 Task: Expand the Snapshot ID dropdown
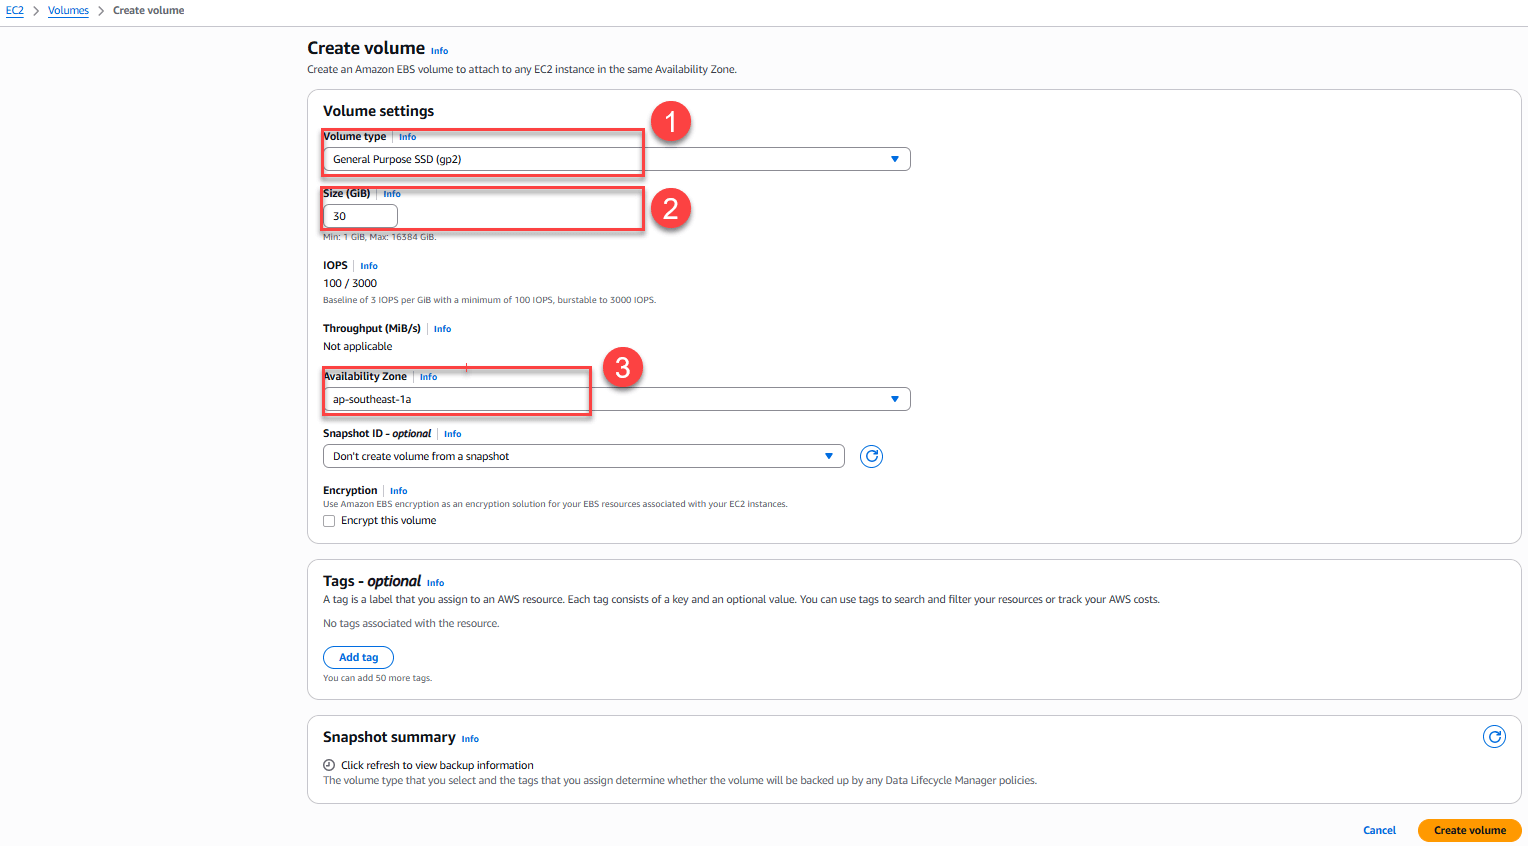tap(583, 456)
